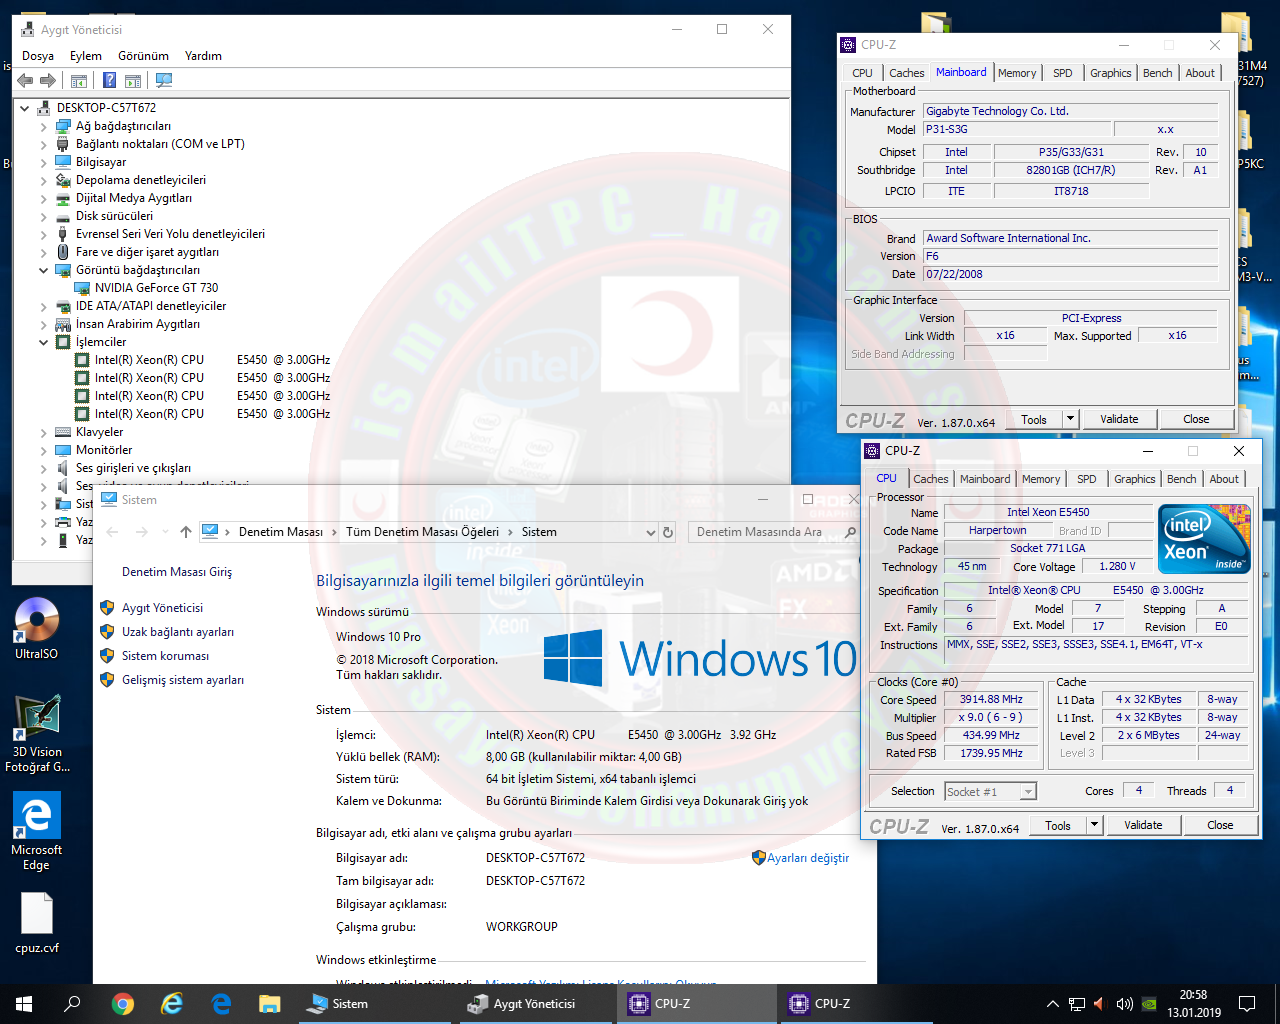
Task: Click the orange speaker tray icon
Action: point(1099,1004)
